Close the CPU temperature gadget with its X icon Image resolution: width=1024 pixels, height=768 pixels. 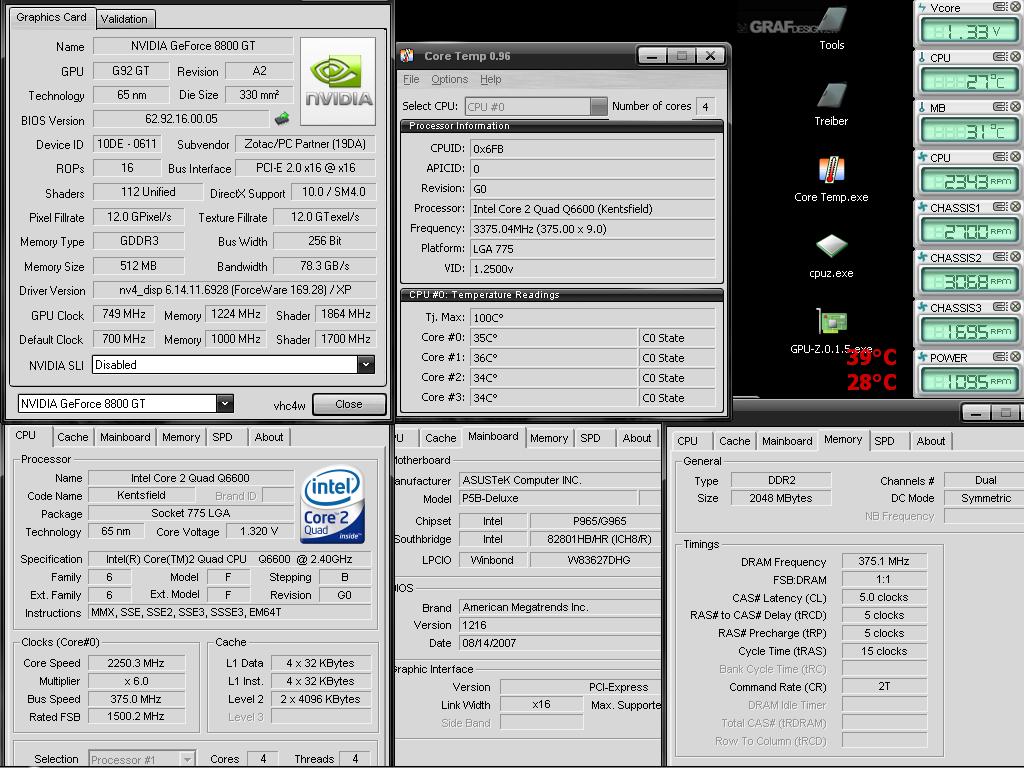click(1016, 57)
